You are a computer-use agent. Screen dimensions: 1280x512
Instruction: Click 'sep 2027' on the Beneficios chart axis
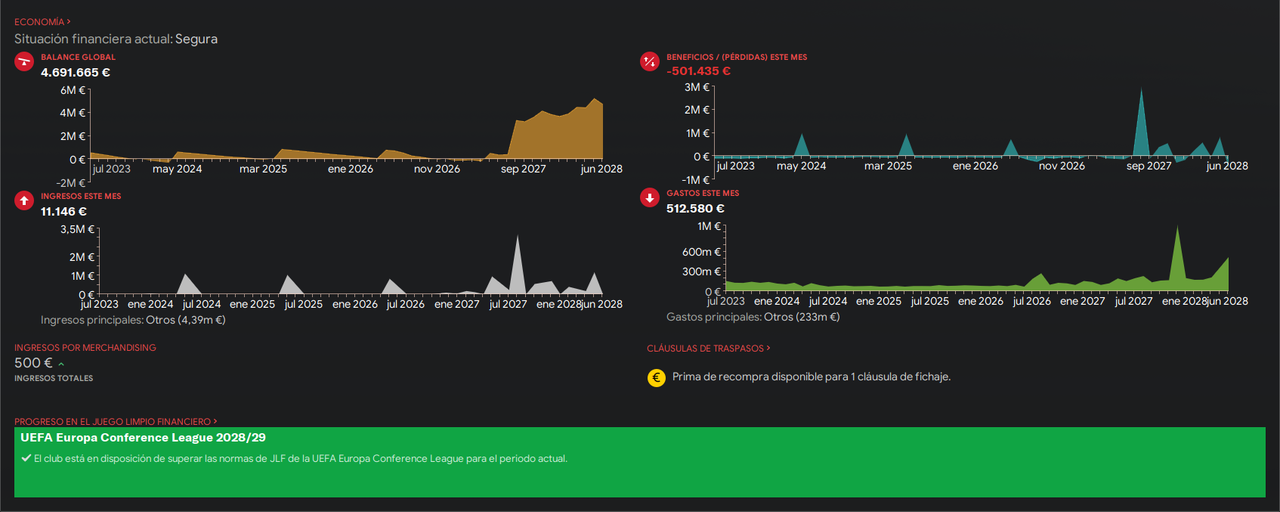coord(1149,166)
